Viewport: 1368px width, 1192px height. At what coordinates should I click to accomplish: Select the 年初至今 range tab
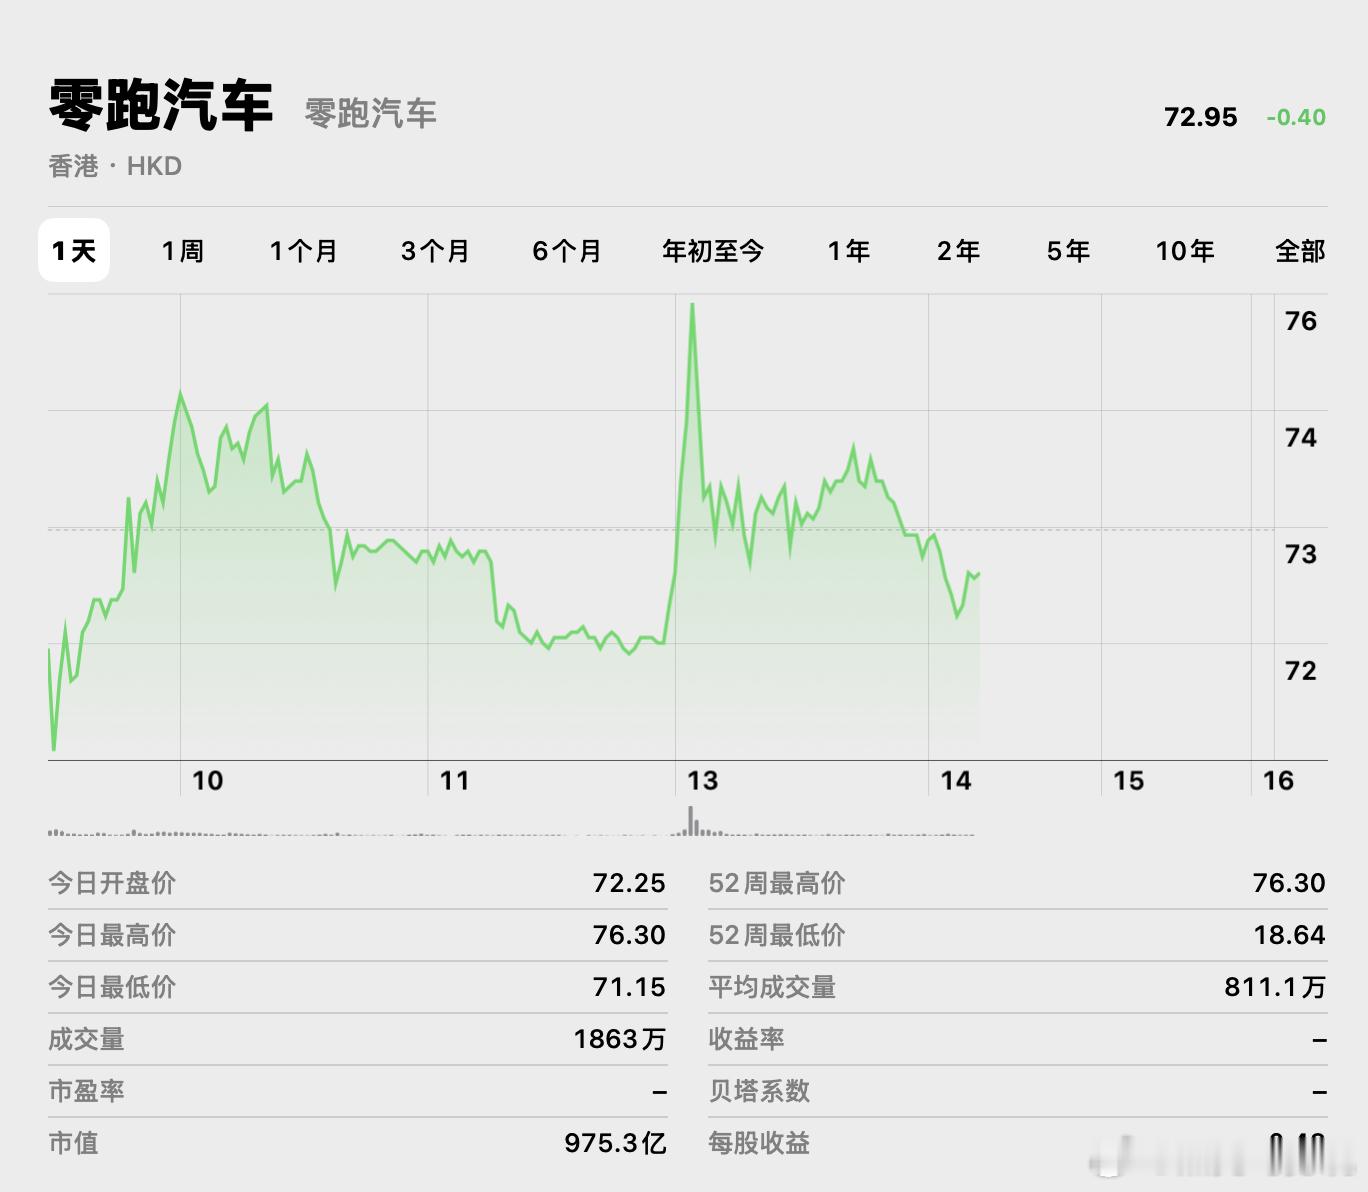pyautogui.click(x=713, y=251)
